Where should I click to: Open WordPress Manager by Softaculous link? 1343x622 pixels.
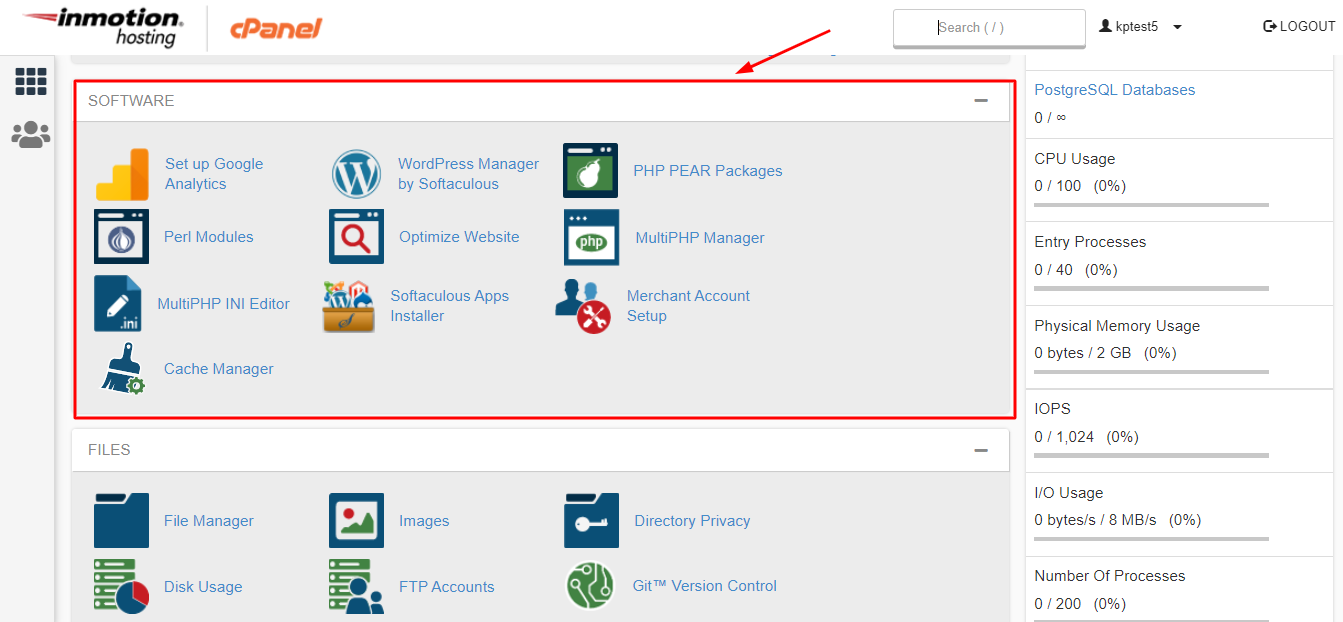tap(468, 174)
